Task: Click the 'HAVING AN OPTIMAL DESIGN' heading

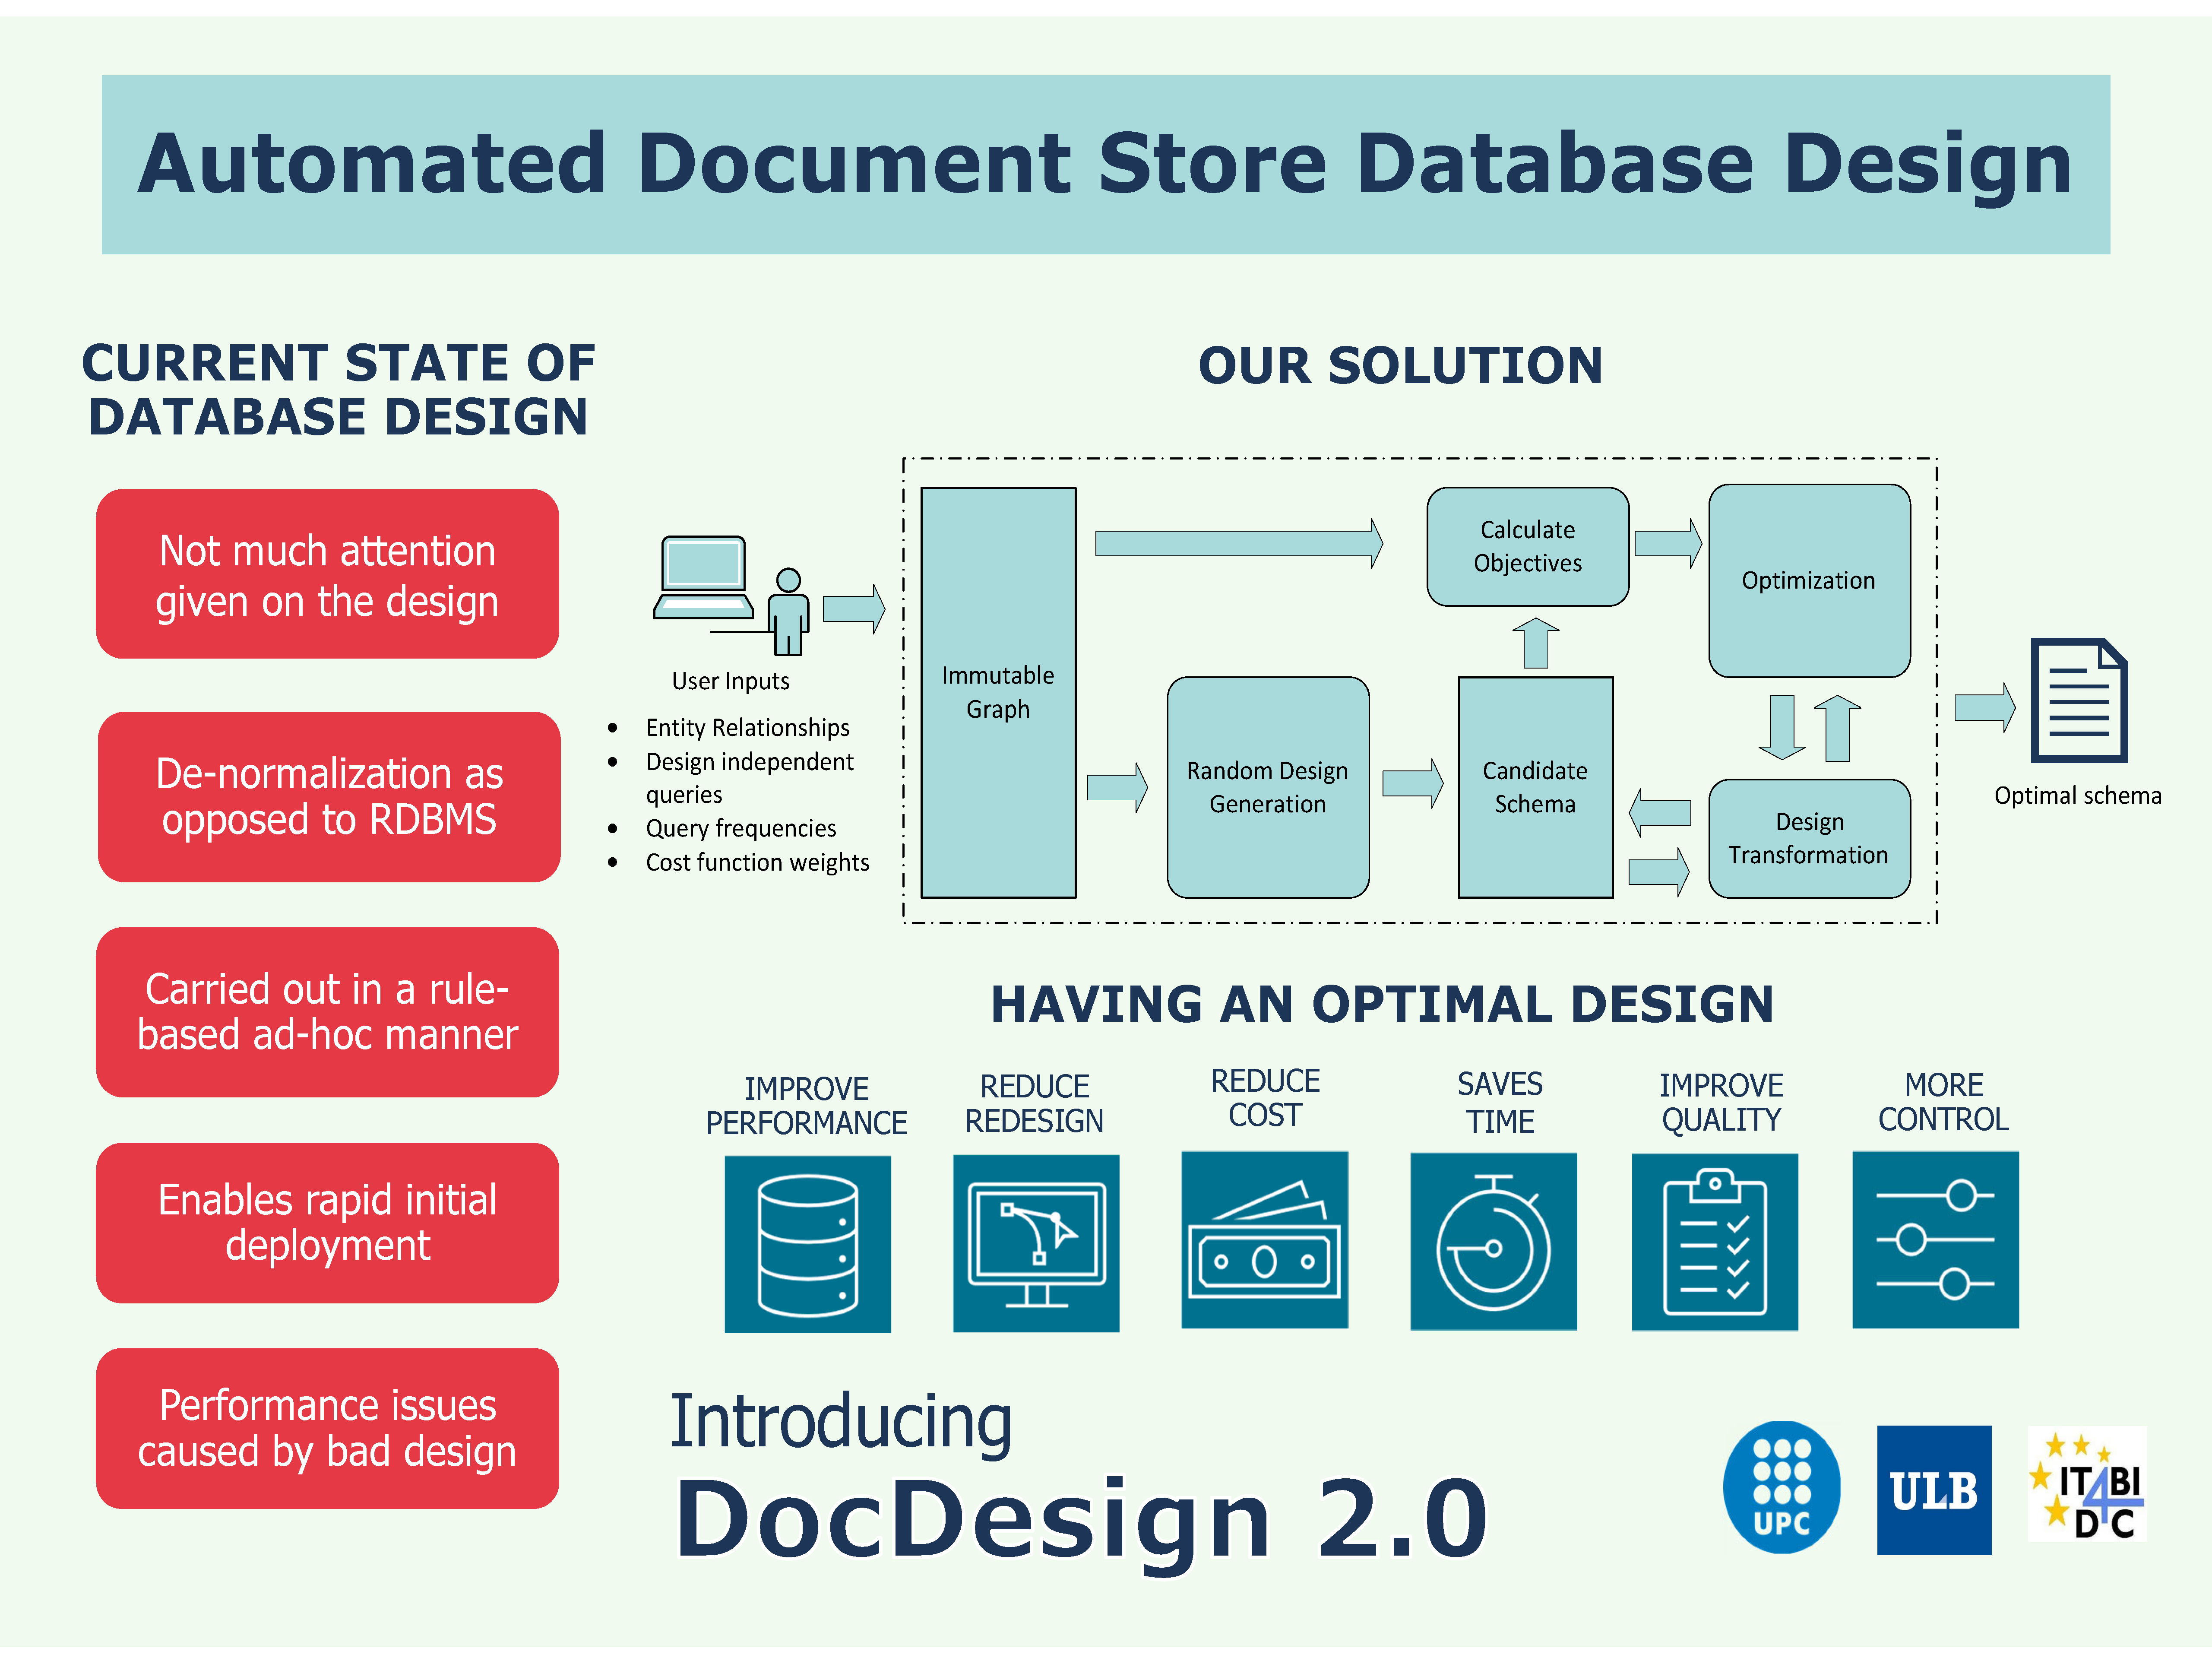Action: pyautogui.click(x=1382, y=1004)
